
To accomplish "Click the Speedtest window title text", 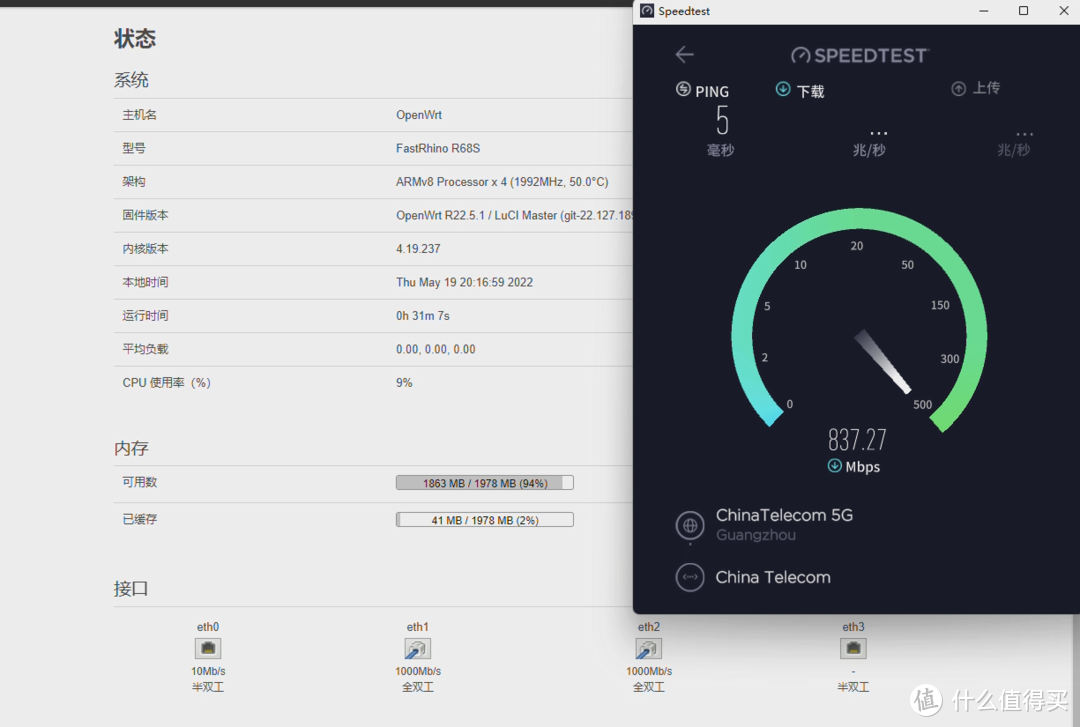I will pyautogui.click(x=684, y=11).
